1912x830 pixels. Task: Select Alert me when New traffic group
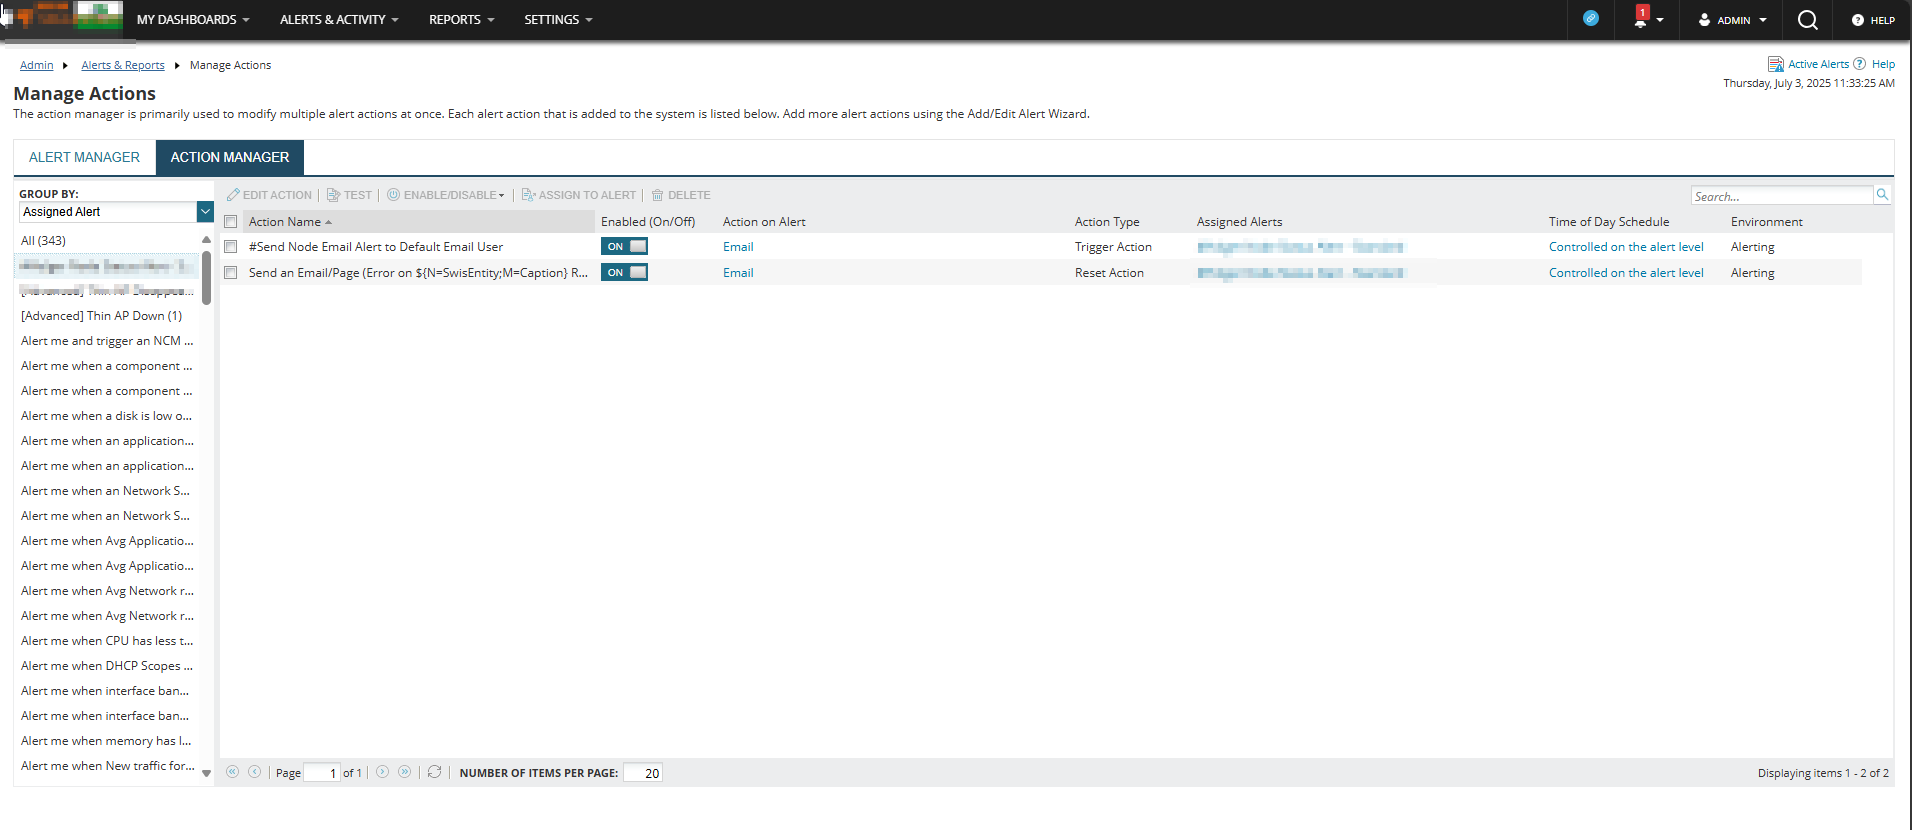click(108, 766)
